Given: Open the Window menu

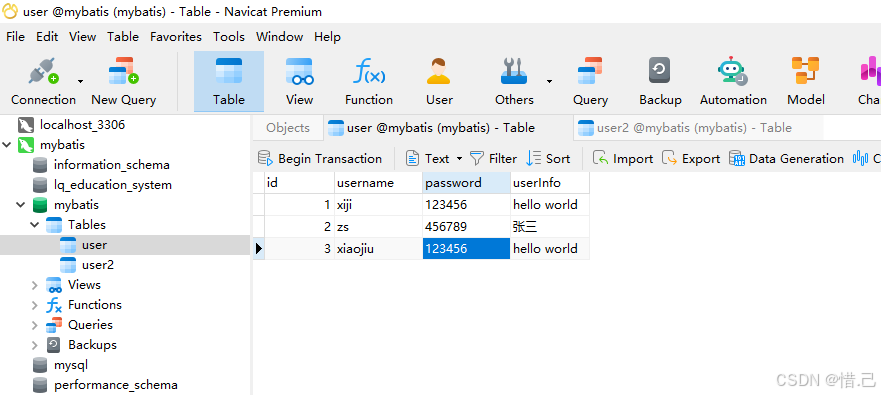Looking at the screenshot, I should point(279,37).
